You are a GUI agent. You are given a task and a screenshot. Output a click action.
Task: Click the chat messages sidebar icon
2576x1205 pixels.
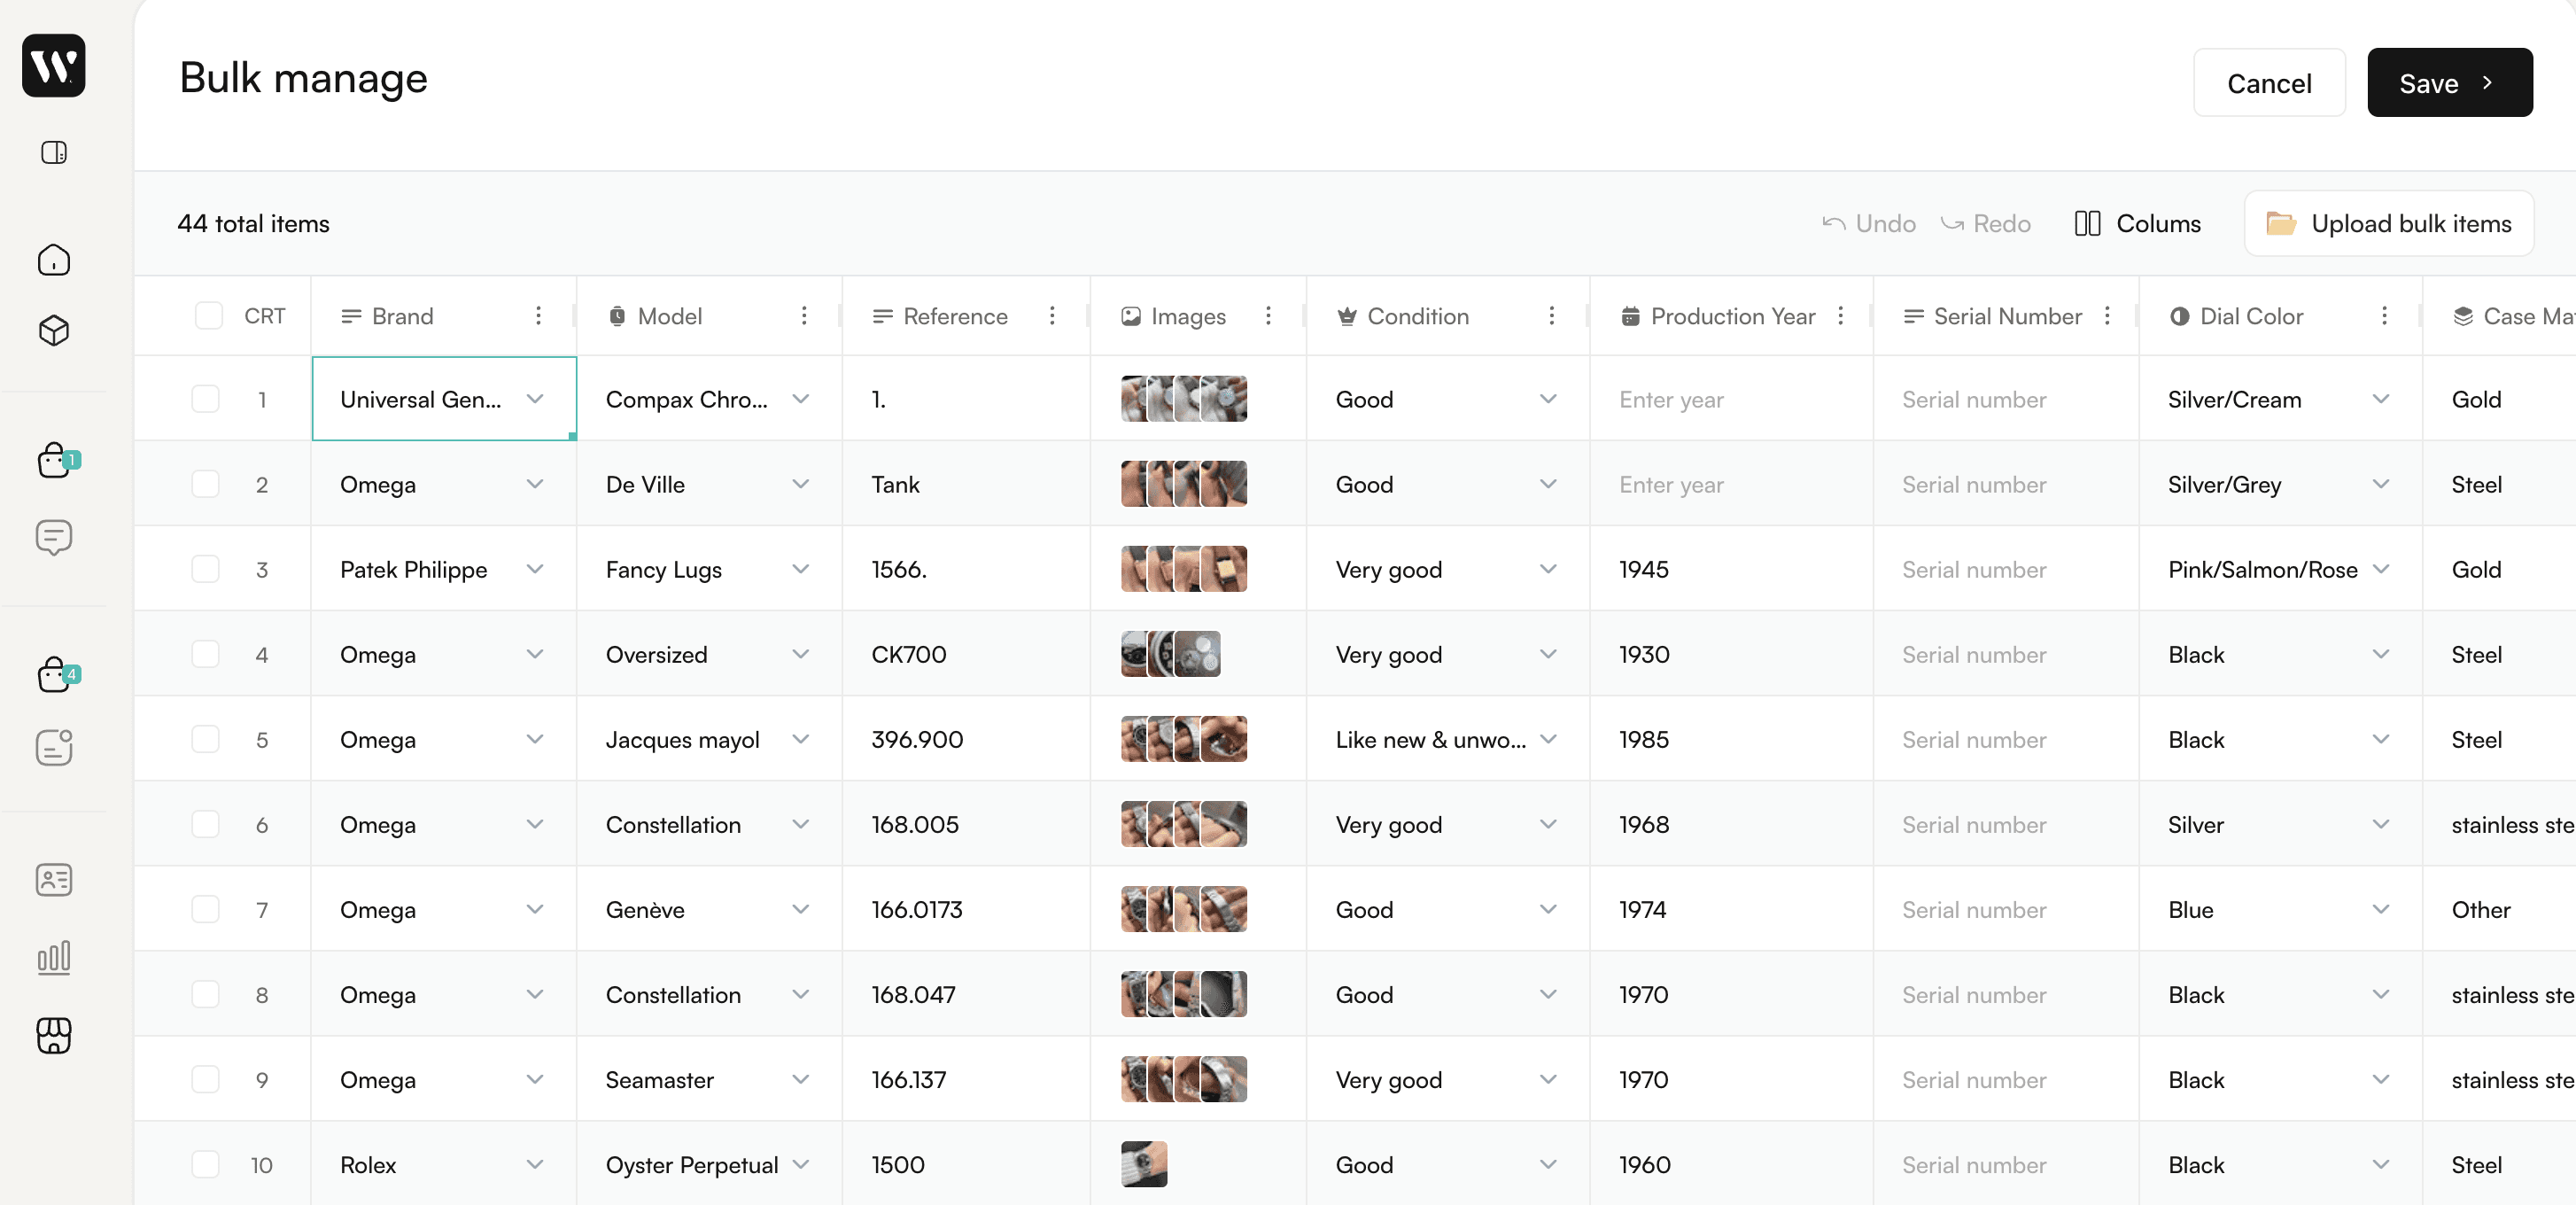tap(54, 537)
